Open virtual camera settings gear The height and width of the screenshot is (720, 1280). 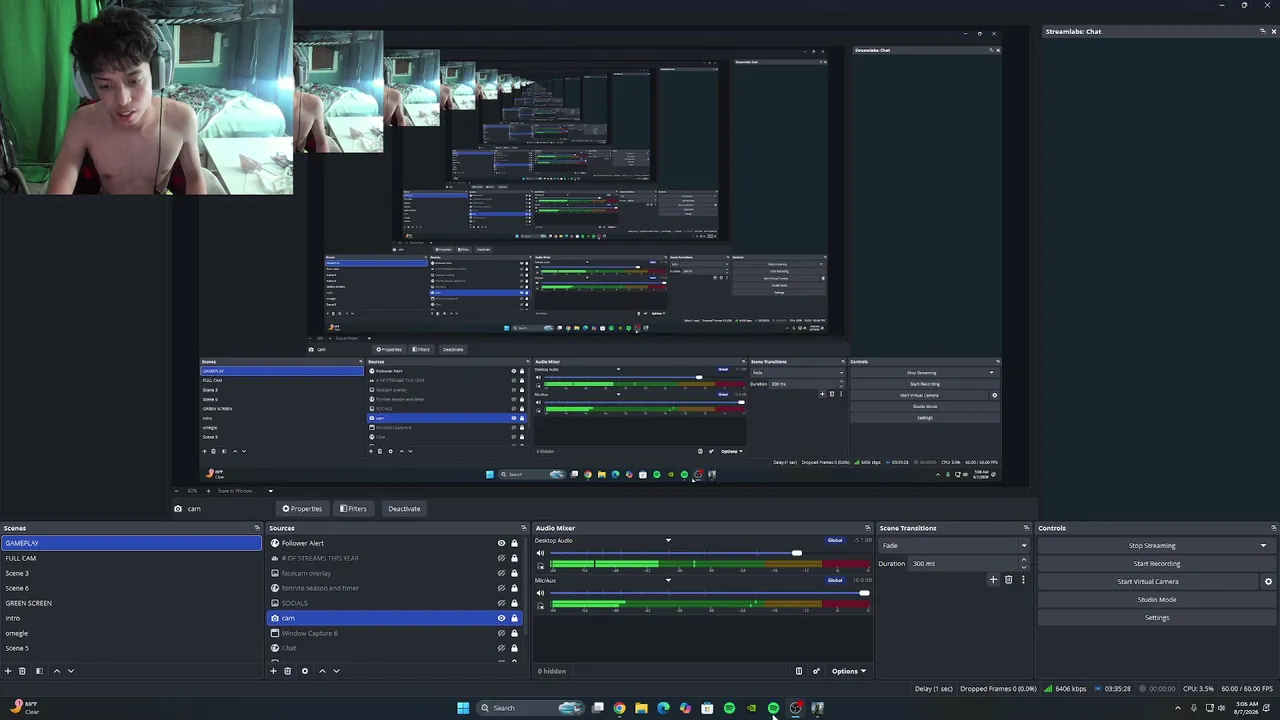pos(1268,582)
